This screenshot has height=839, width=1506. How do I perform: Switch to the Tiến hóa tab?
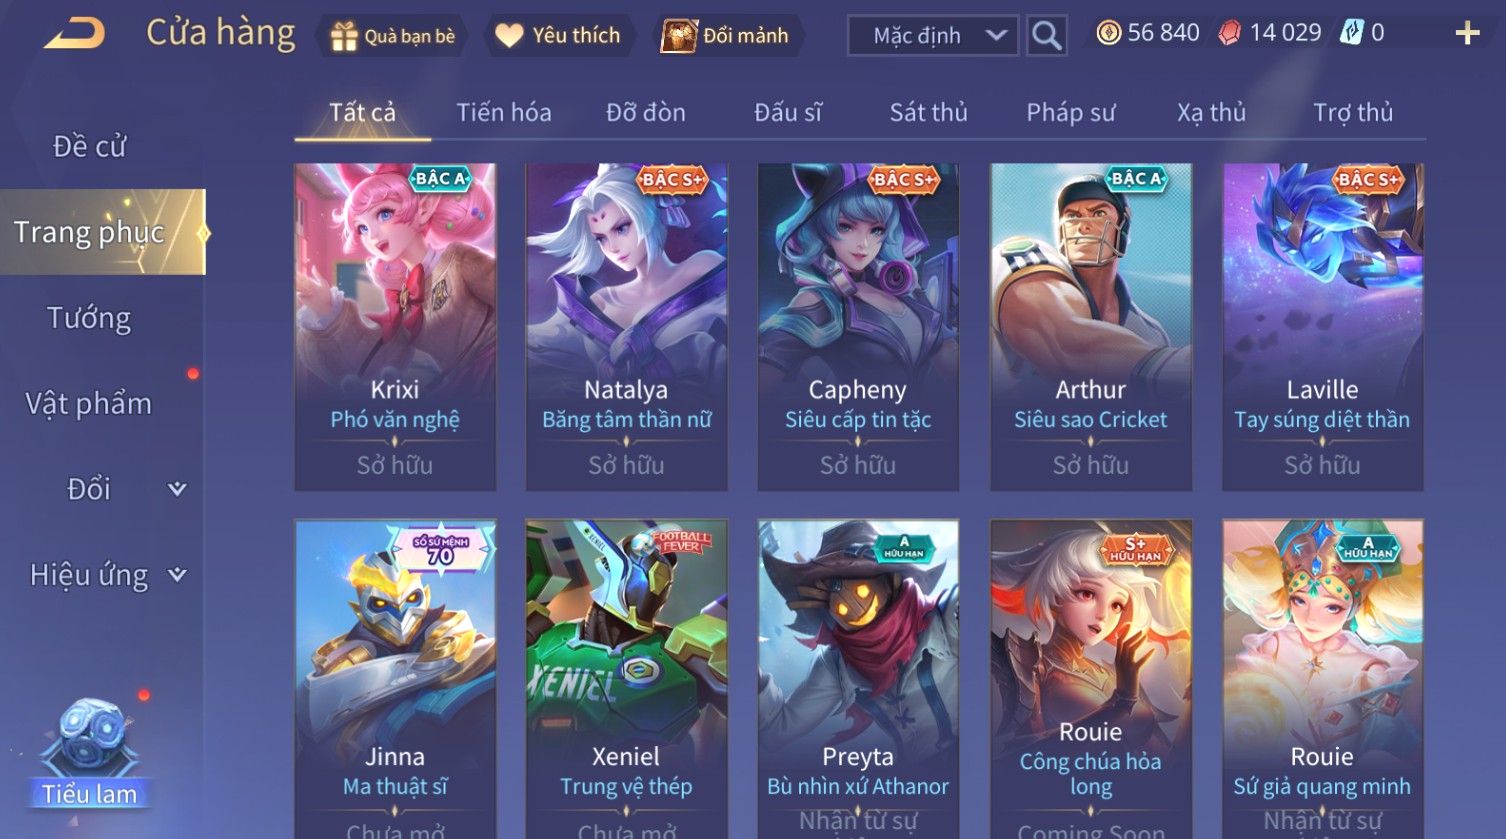(x=504, y=112)
